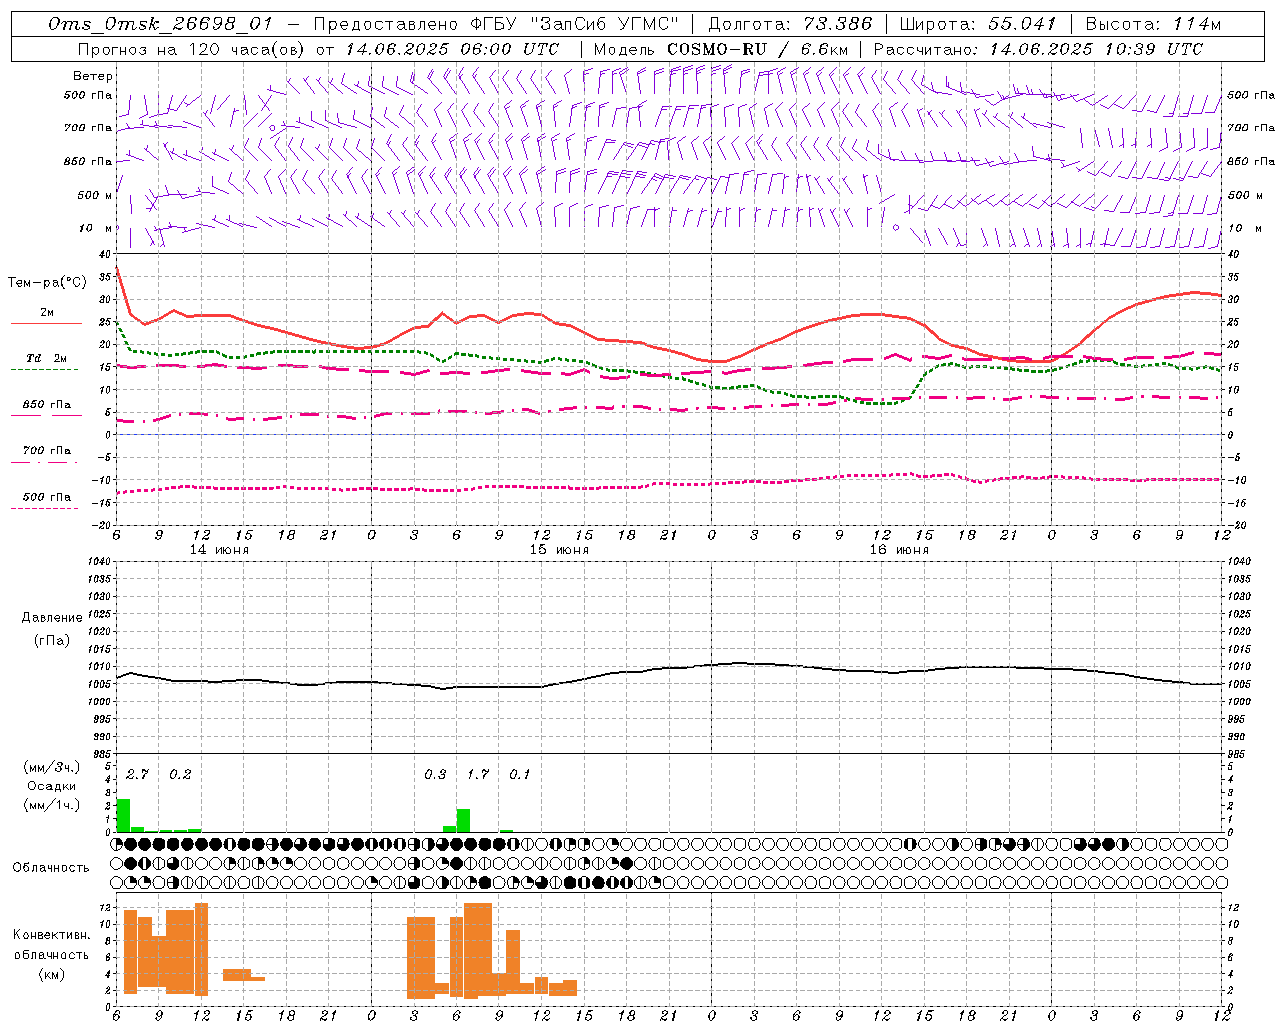Select the Высота: 114м field
The image size is (1280, 1024).
click(1153, 24)
